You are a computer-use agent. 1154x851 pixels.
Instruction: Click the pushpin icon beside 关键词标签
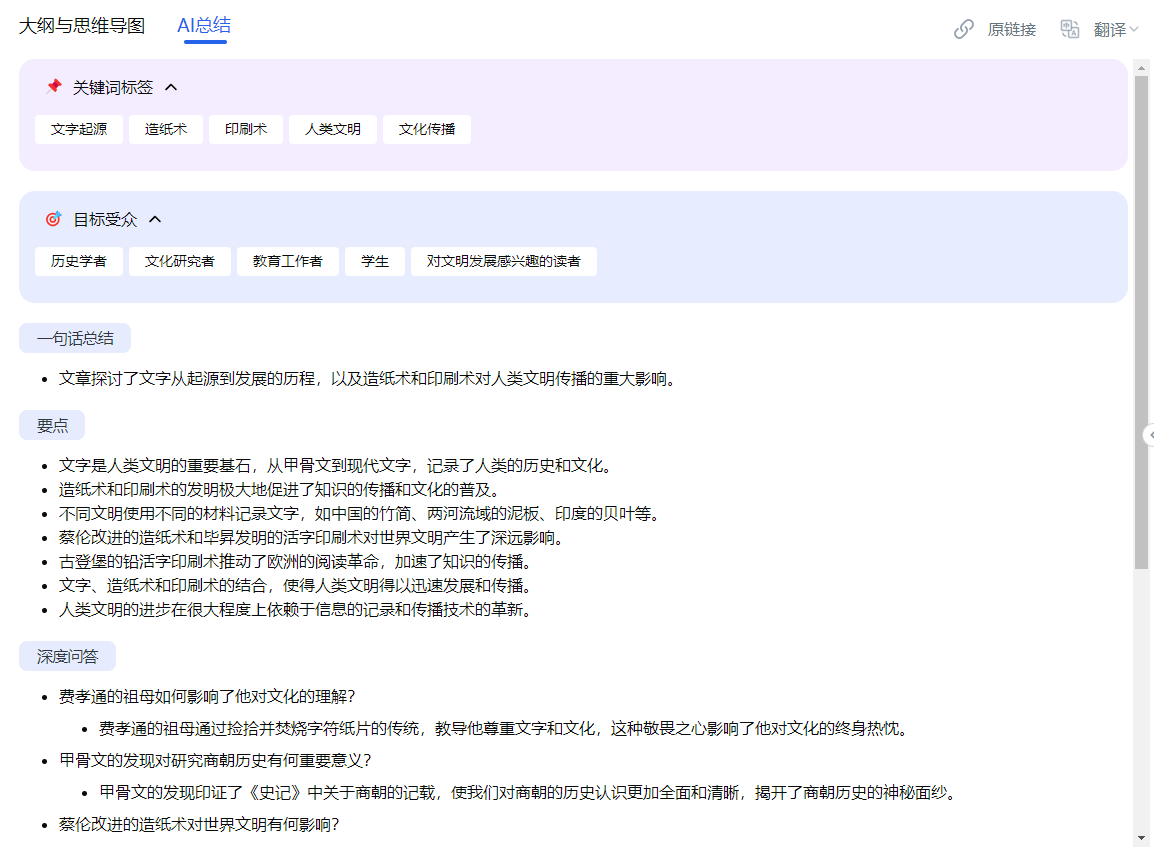[x=54, y=87]
